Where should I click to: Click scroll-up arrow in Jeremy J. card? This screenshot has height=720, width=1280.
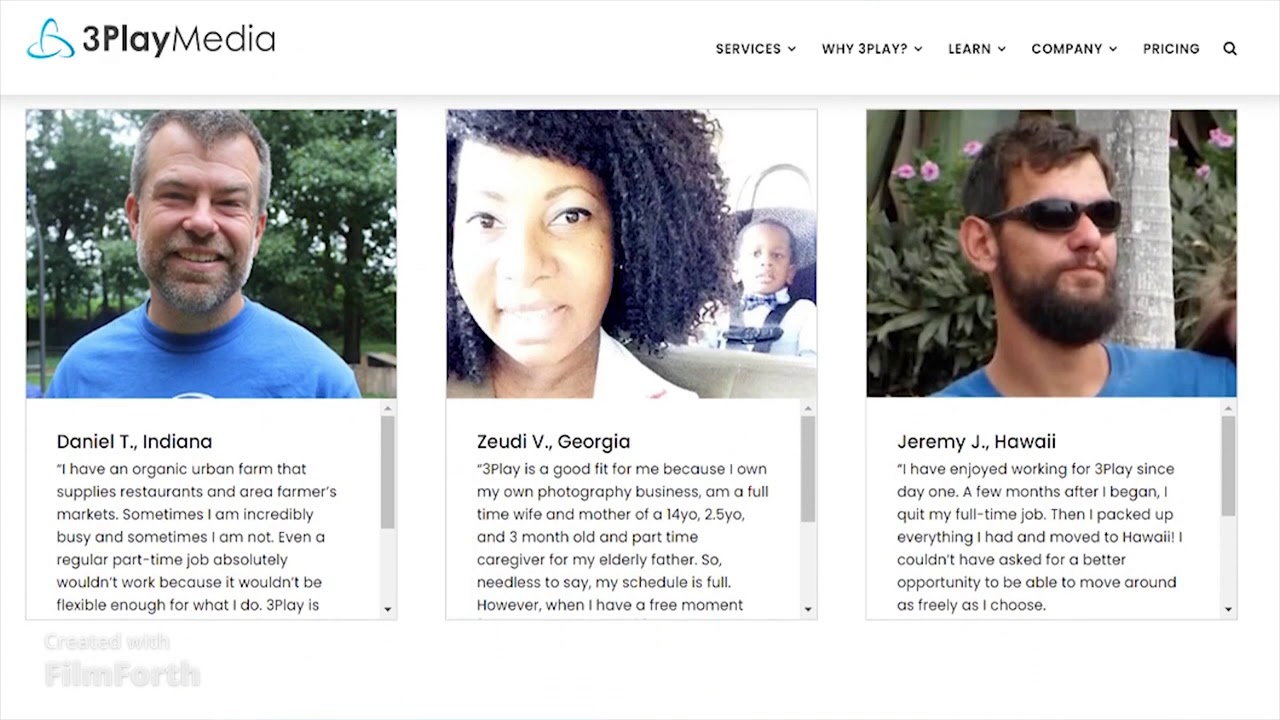tap(1228, 408)
